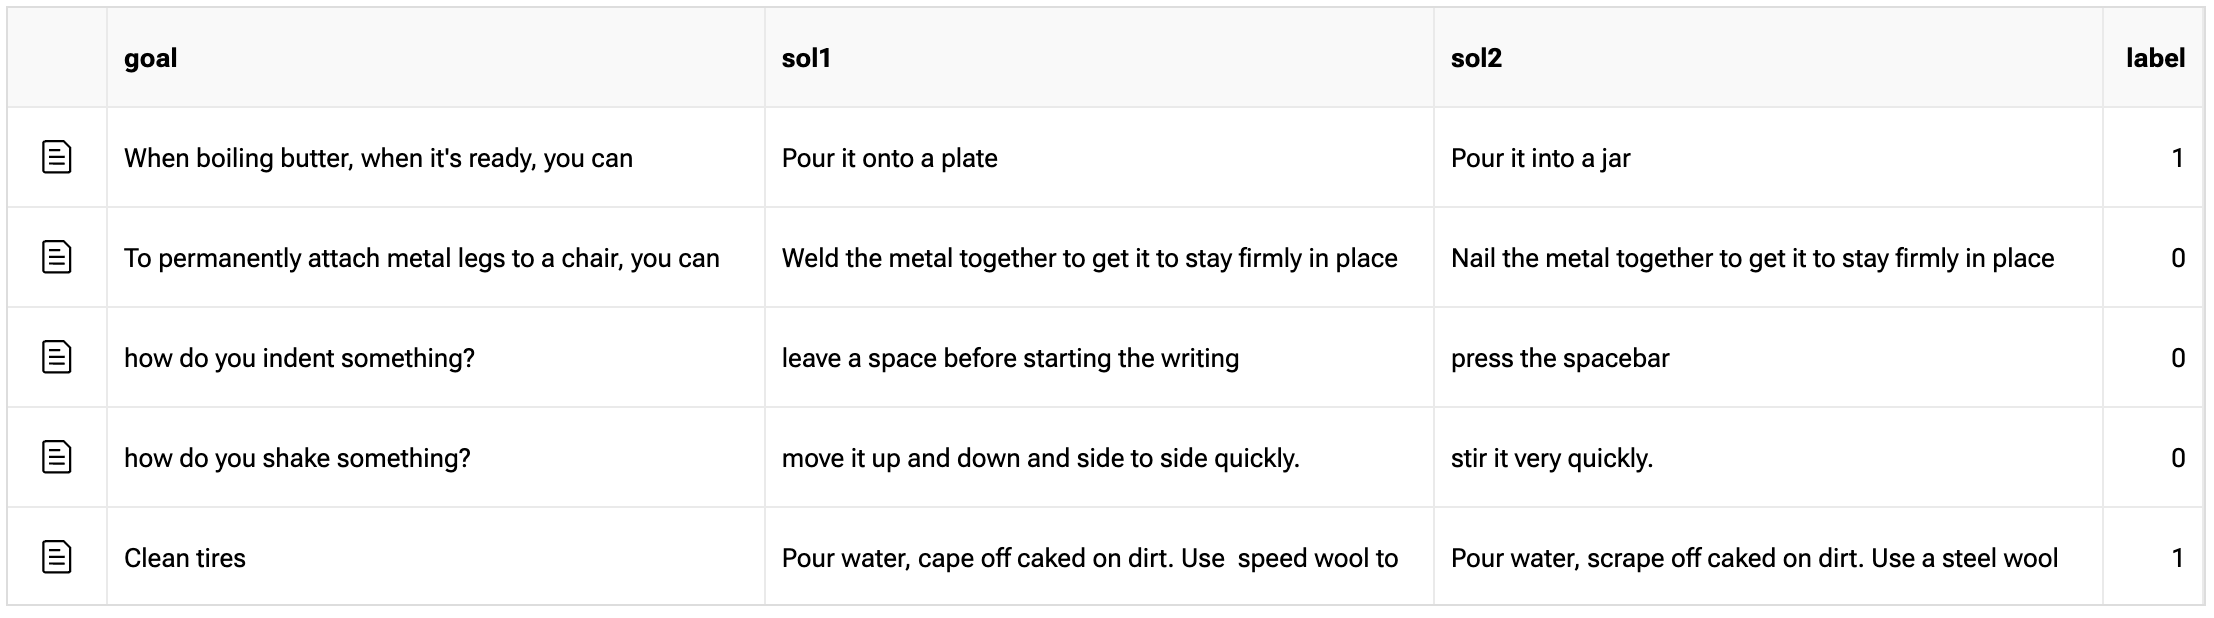
Task: Click document icon in indent something row
Action: [57, 357]
